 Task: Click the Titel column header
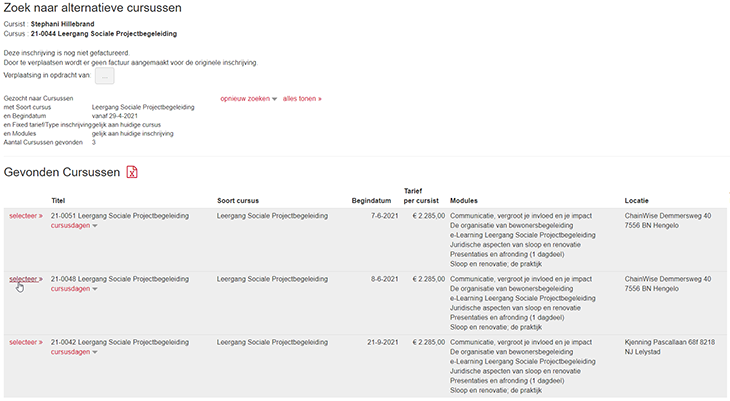[x=58, y=199]
